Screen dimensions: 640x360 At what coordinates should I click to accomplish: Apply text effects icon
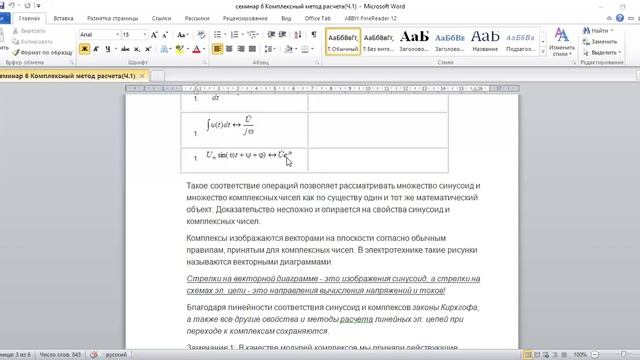(x=164, y=49)
